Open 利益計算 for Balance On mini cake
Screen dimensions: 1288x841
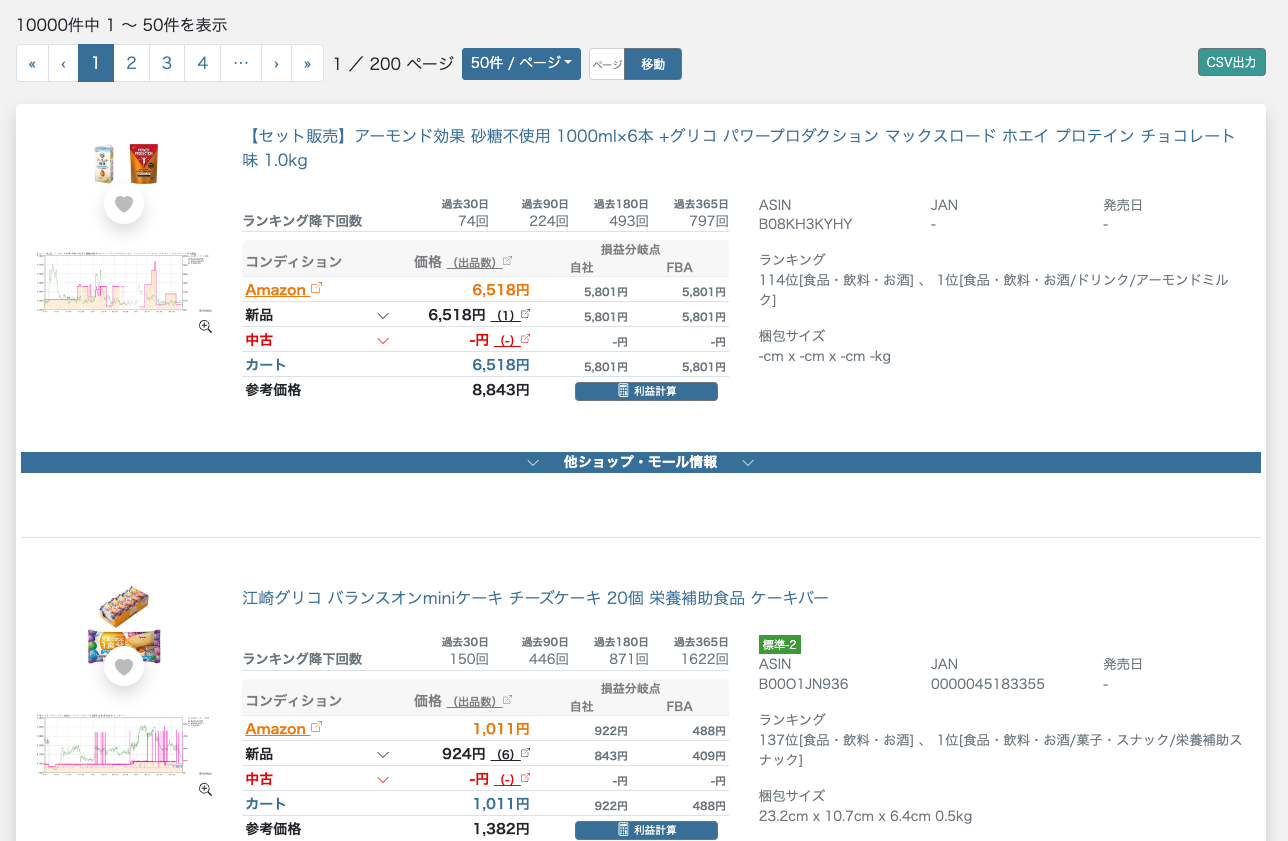point(646,830)
